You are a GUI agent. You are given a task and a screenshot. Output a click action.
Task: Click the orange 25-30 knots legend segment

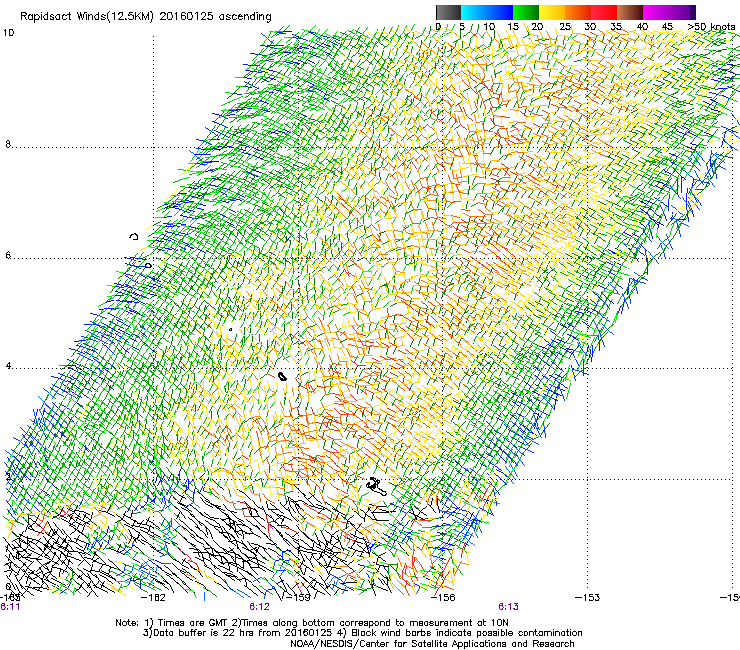point(578,12)
